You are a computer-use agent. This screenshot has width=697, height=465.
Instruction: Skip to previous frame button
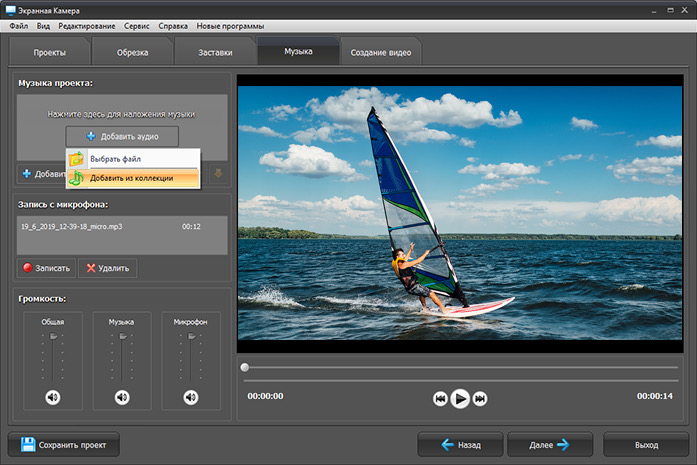click(440, 399)
